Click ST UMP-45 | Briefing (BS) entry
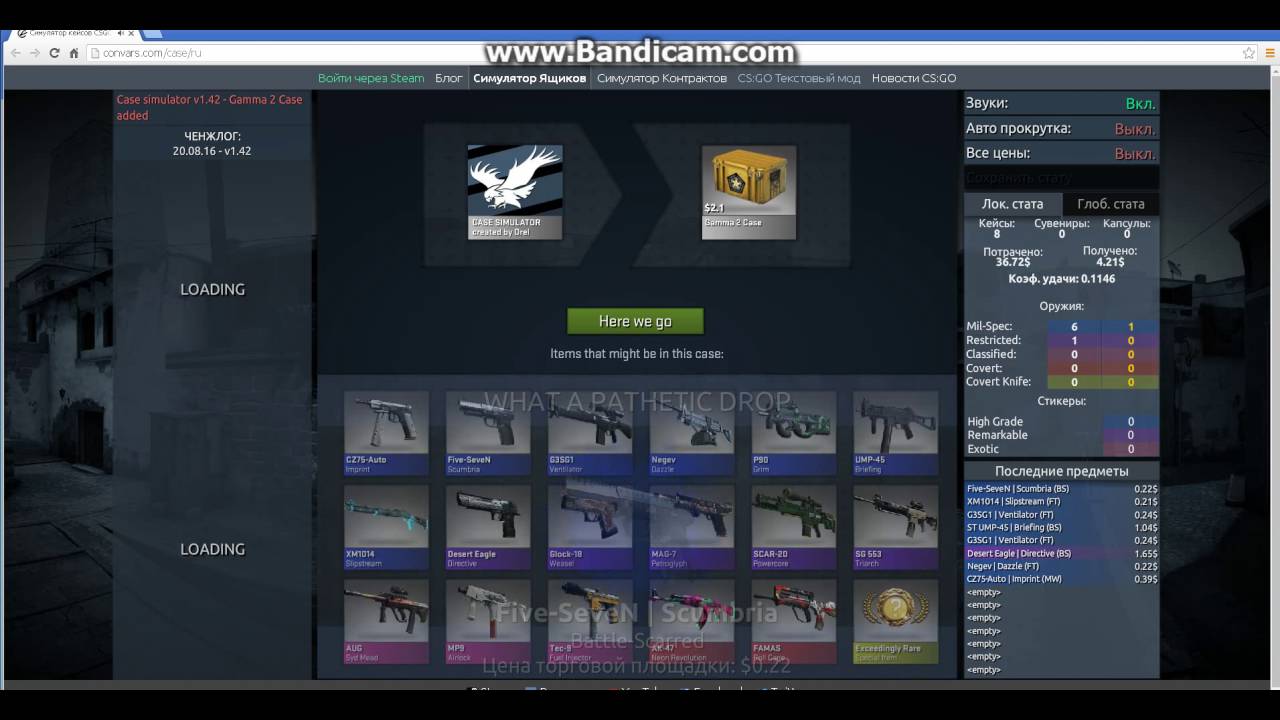The height and width of the screenshot is (720, 1280). click(x=1061, y=527)
